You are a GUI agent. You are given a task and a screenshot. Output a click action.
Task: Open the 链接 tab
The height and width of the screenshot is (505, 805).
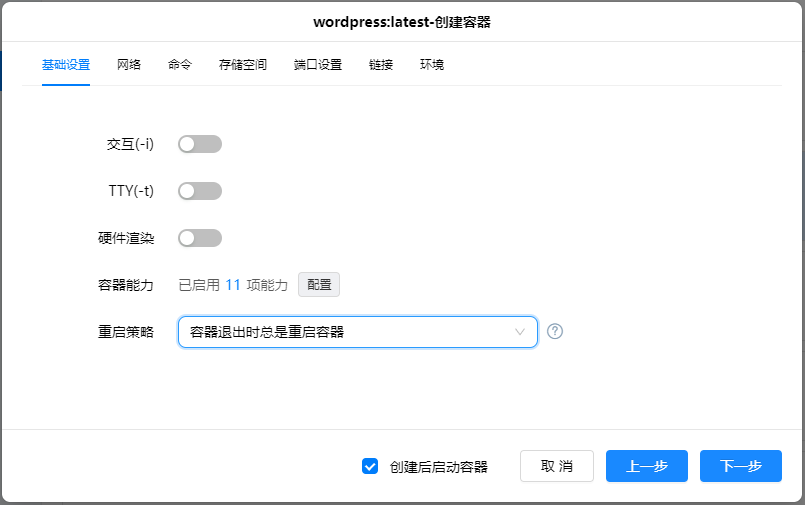(x=381, y=65)
